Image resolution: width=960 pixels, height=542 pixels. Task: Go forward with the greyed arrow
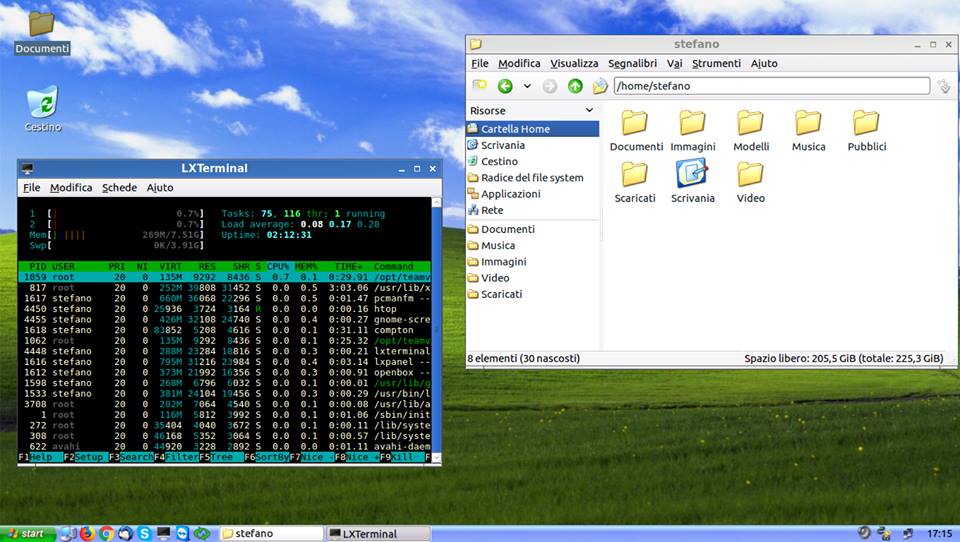[550, 86]
